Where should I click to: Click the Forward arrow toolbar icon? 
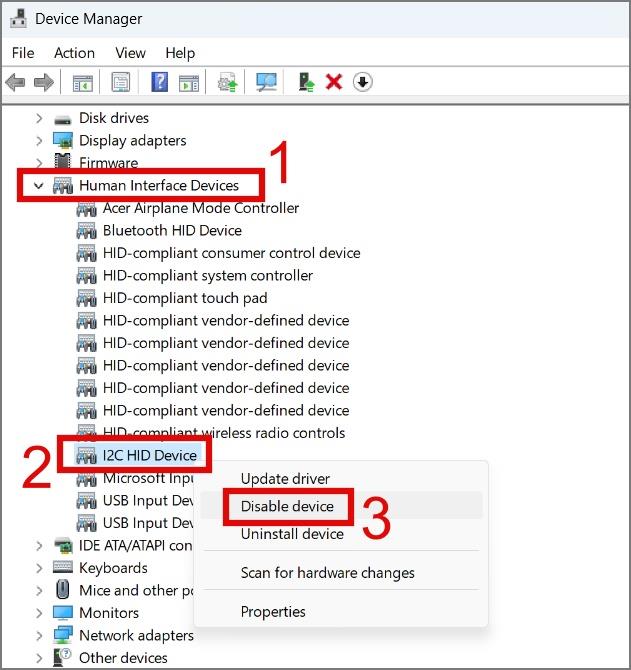[44, 82]
